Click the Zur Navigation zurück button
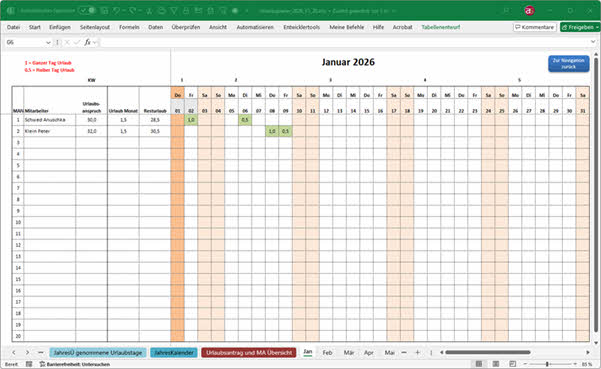The image size is (601, 369). pyautogui.click(x=568, y=64)
